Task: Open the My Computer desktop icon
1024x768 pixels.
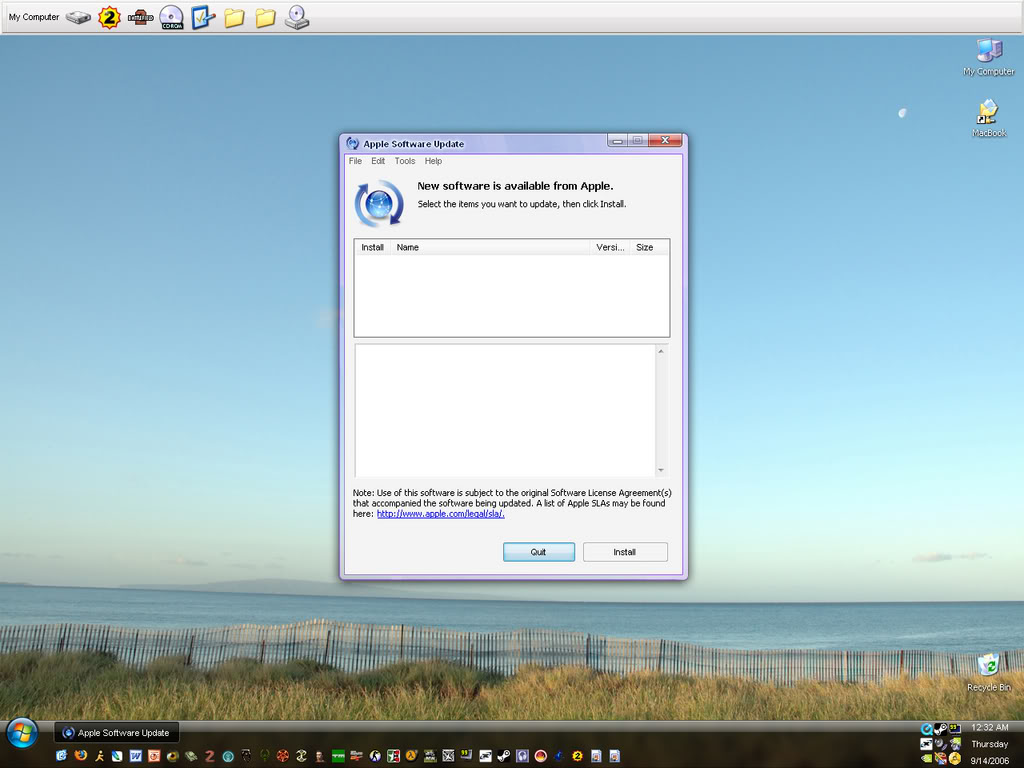Action: [989, 57]
